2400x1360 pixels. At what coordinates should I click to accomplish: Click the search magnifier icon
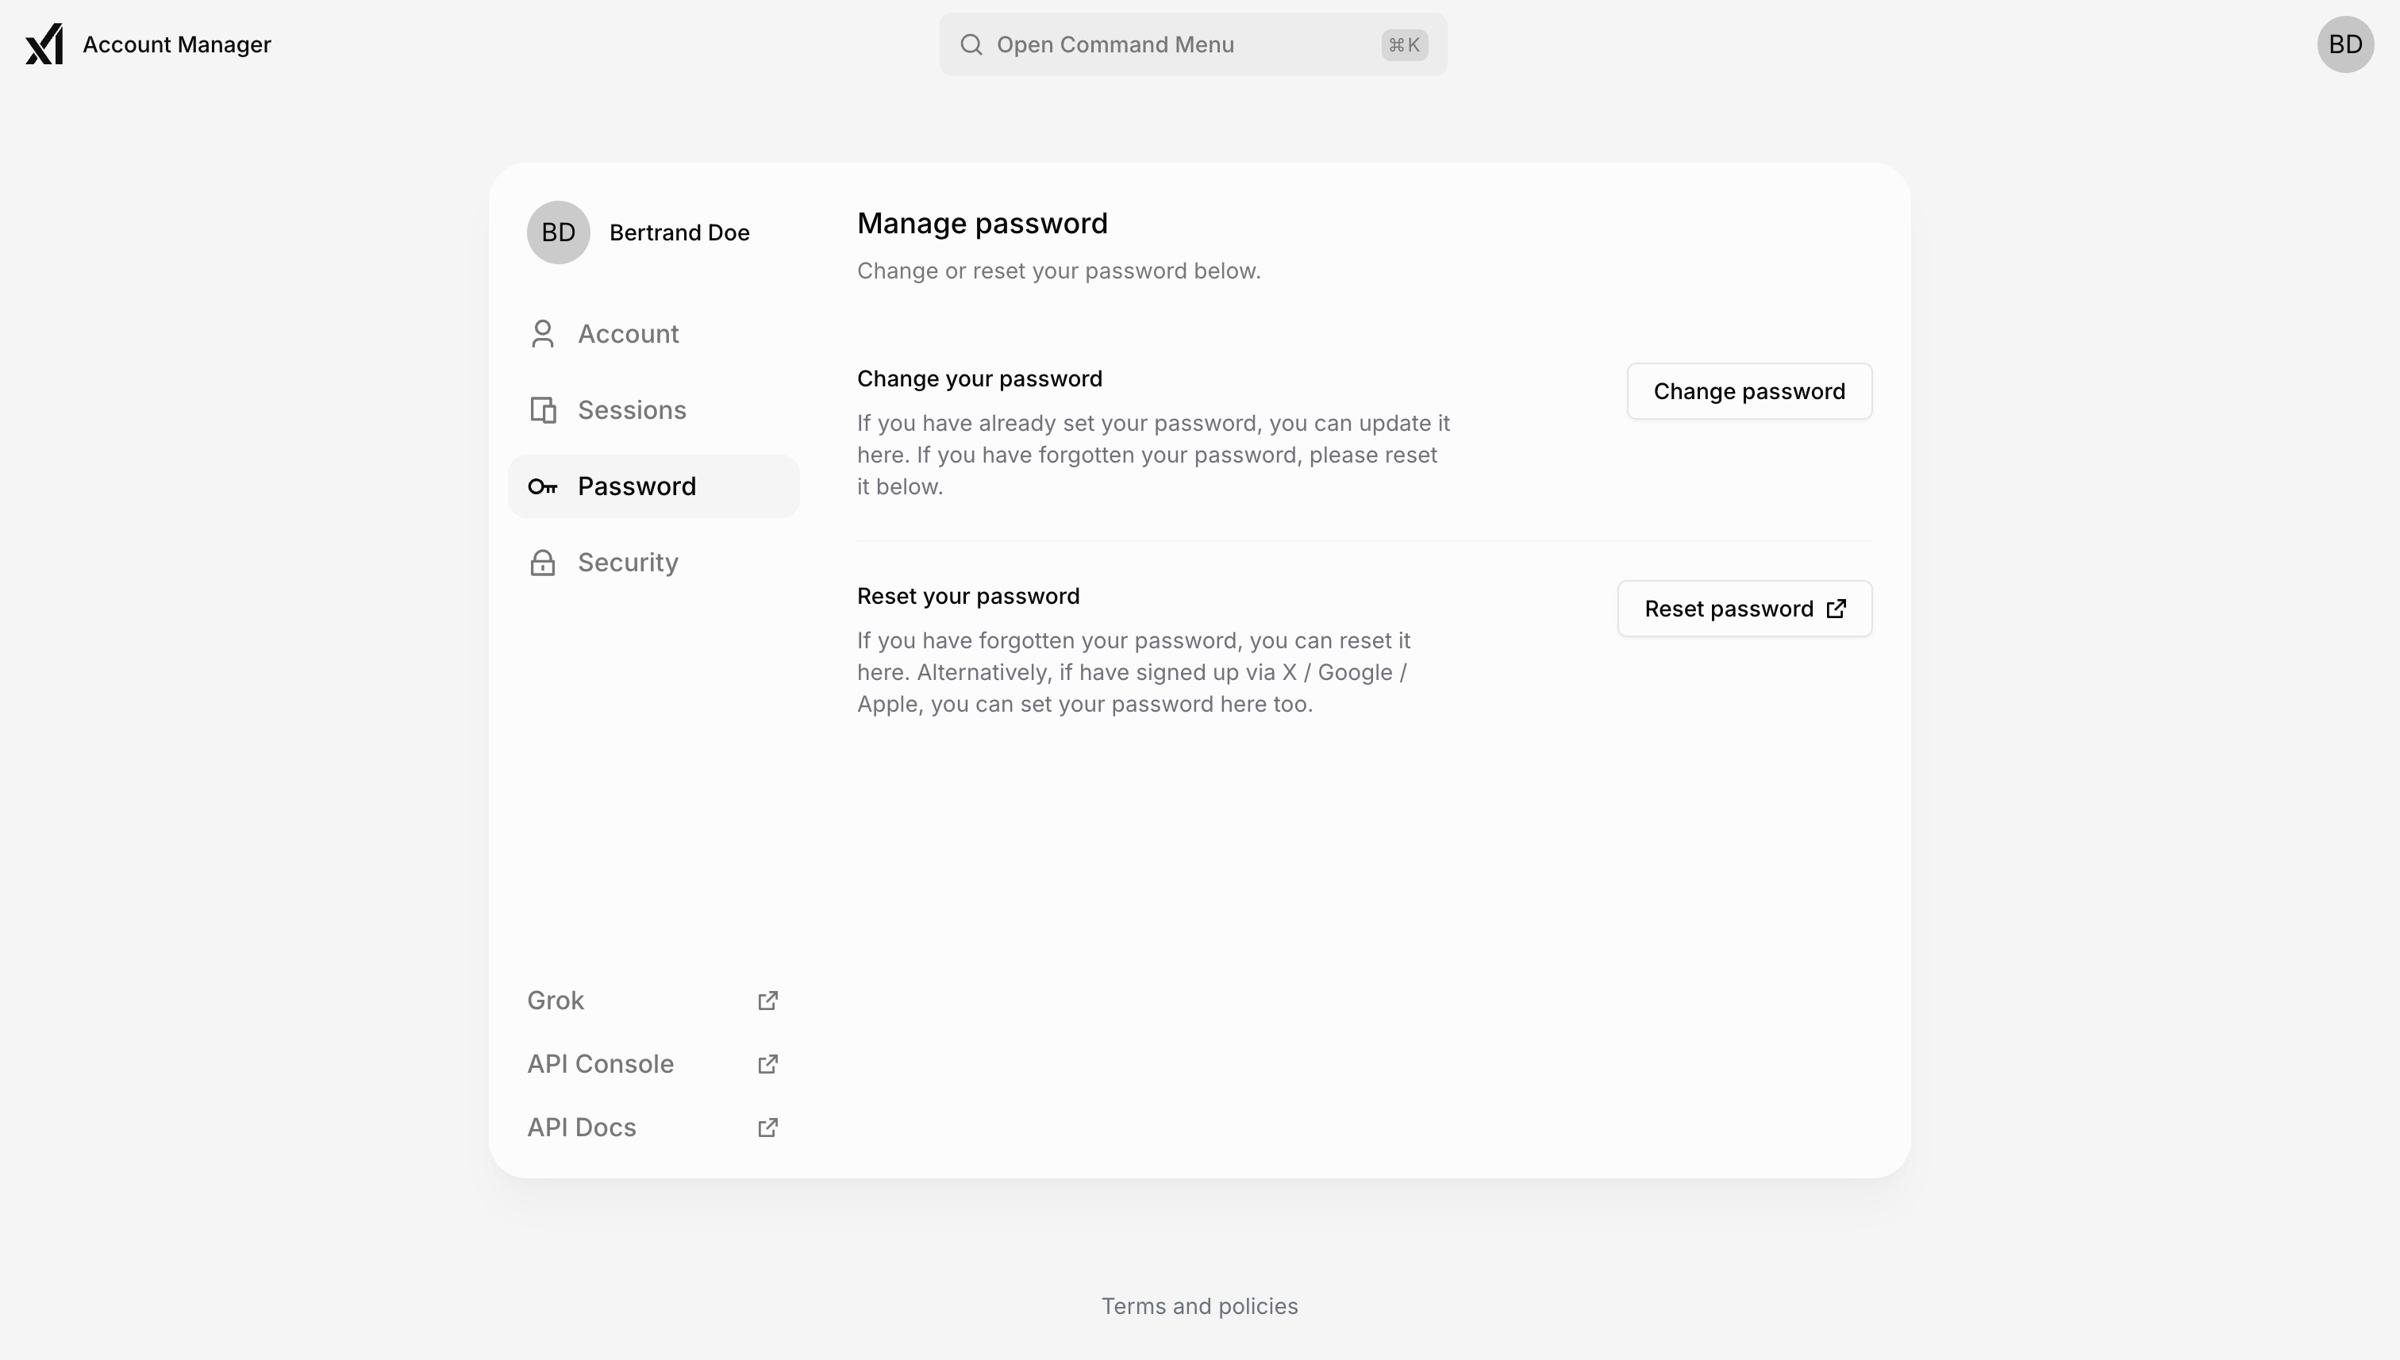(971, 44)
